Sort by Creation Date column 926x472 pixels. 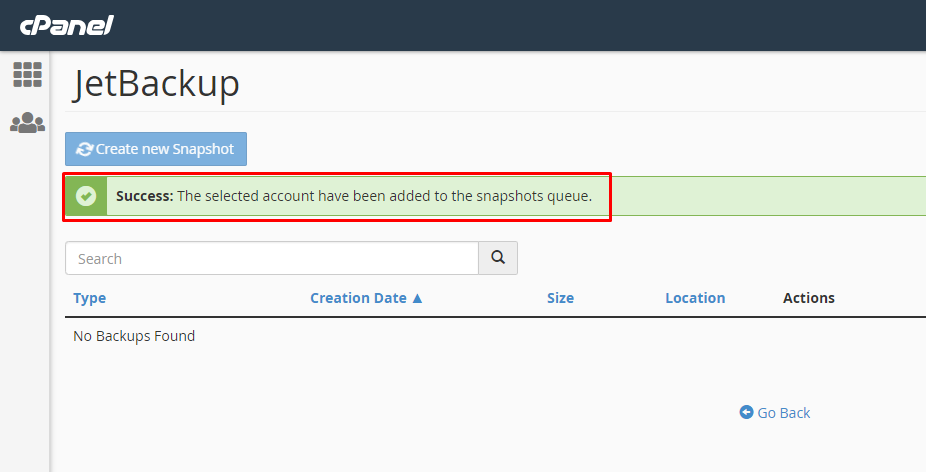(x=358, y=298)
